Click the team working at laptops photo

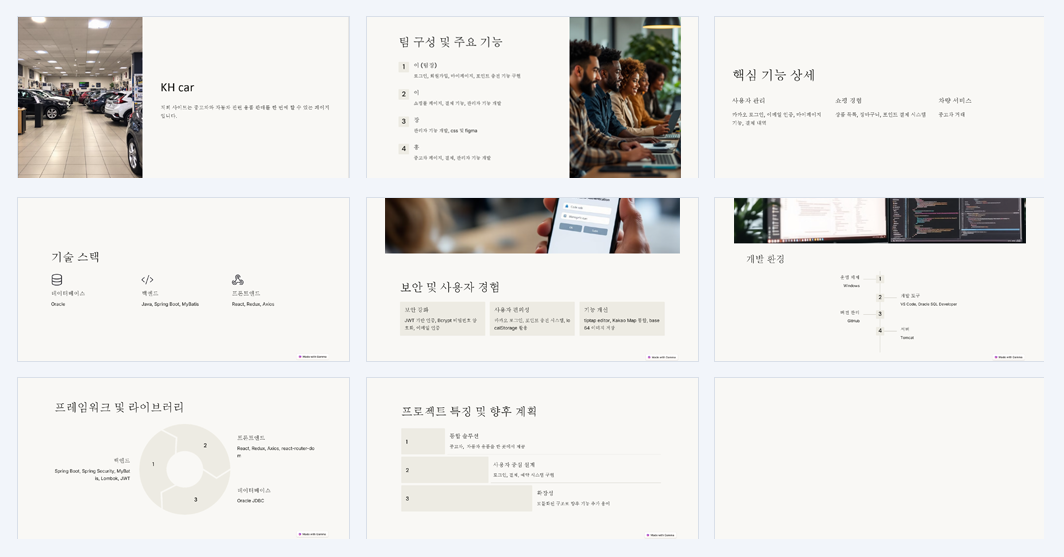625,97
